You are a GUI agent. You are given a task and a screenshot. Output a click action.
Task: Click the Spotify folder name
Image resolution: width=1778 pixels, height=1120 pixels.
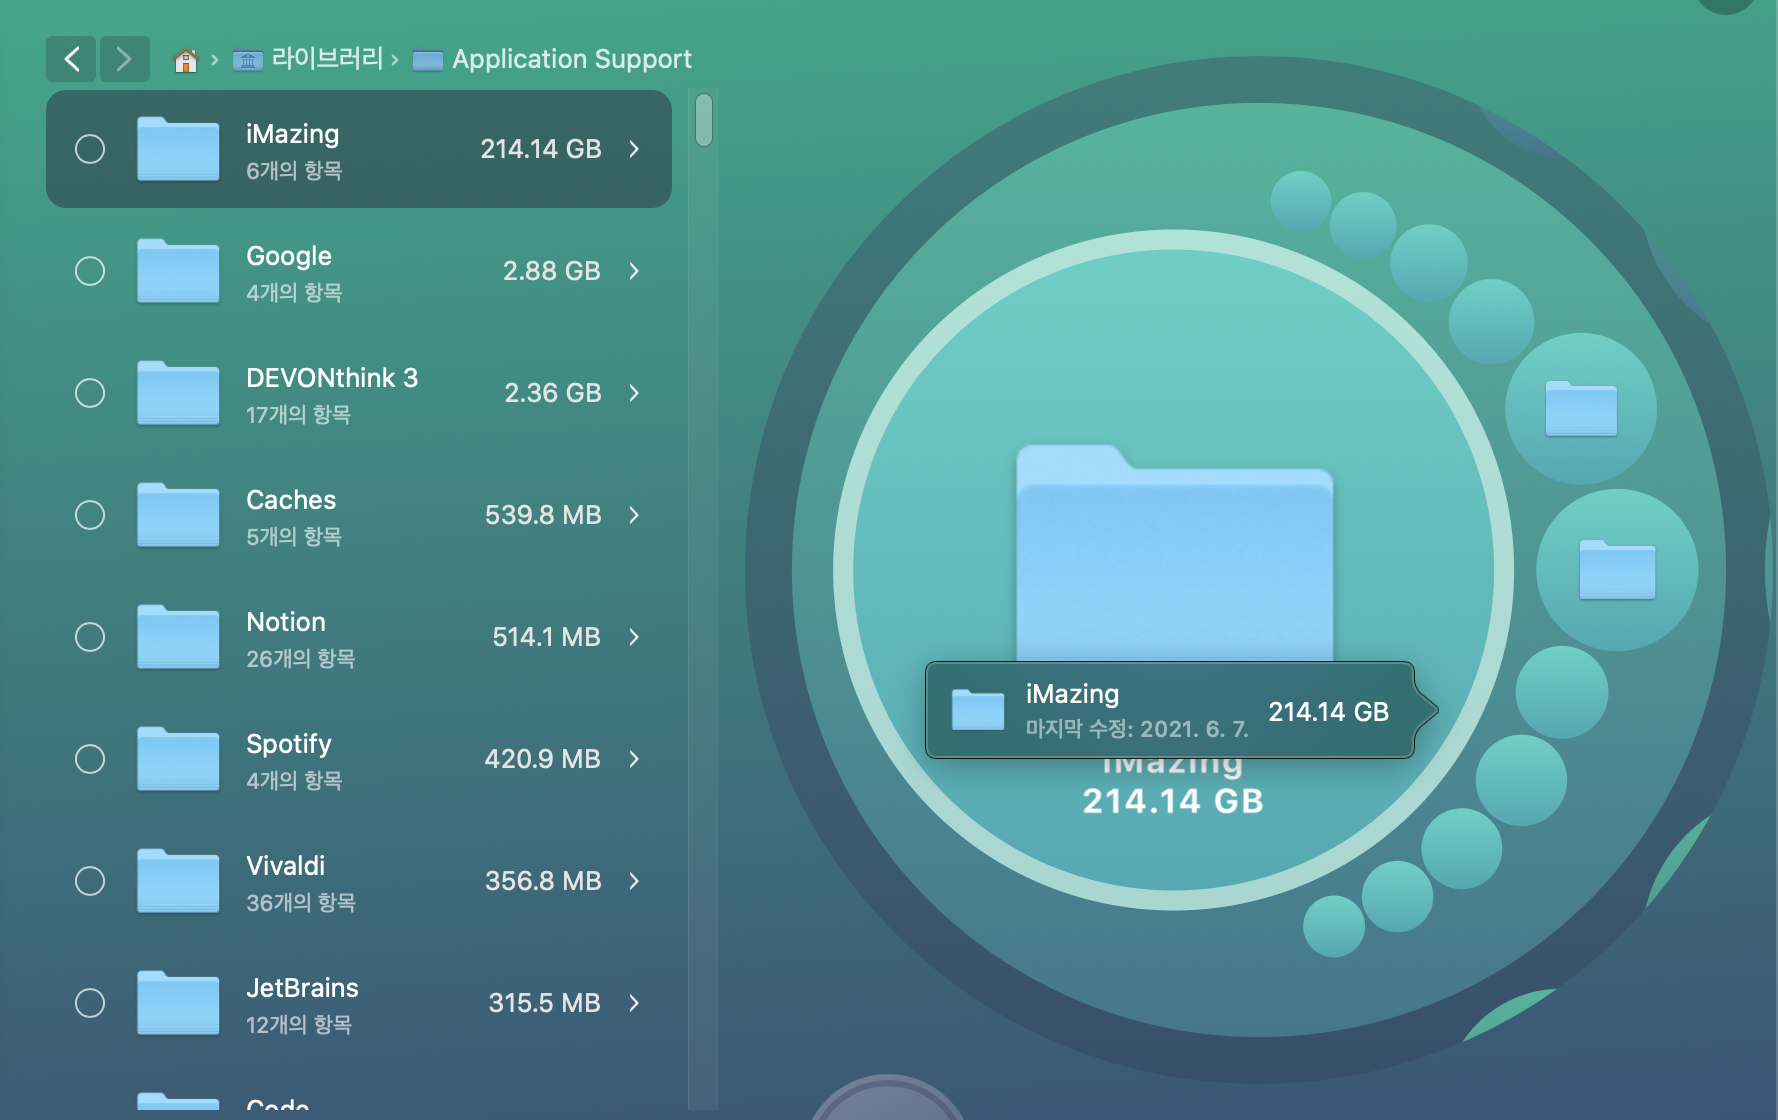[289, 744]
